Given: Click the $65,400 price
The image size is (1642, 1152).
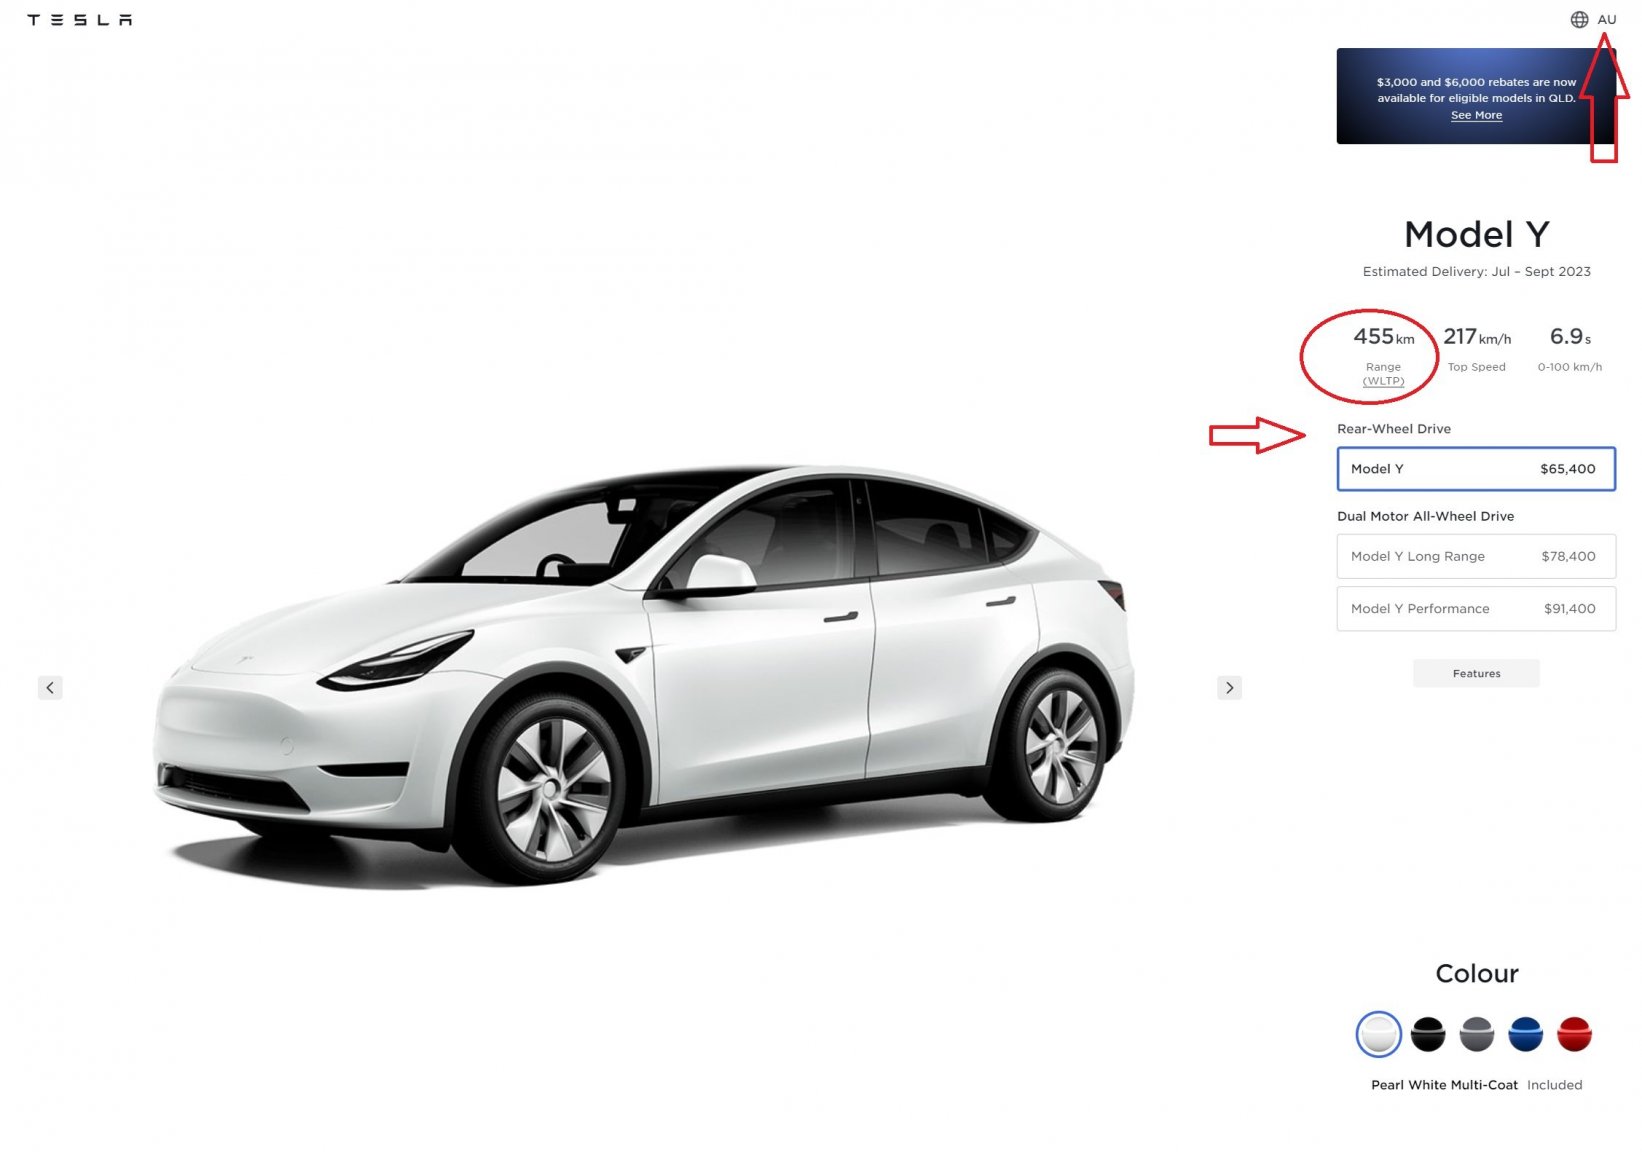Looking at the screenshot, I should click(1567, 469).
